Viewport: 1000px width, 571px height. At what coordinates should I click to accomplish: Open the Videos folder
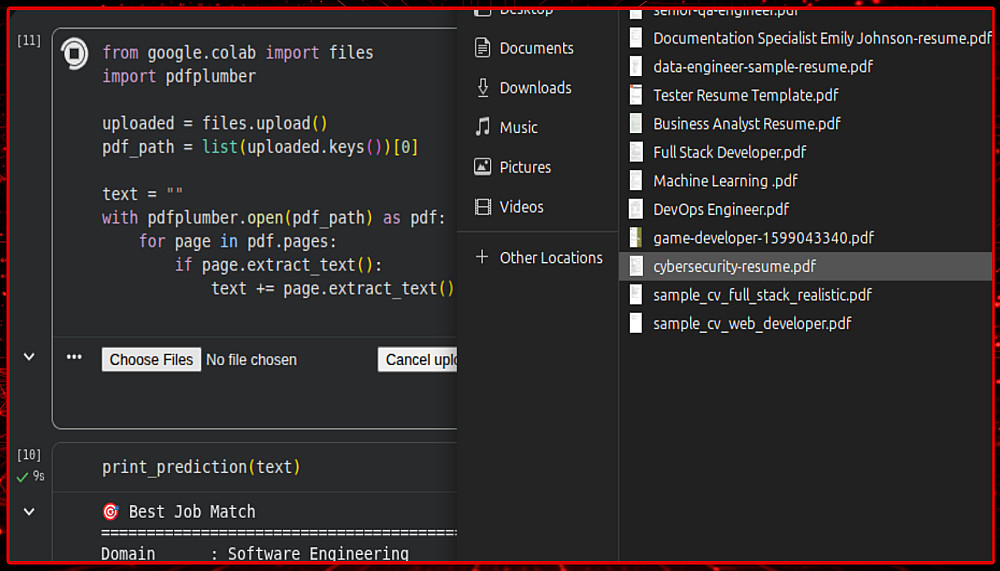(x=521, y=207)
